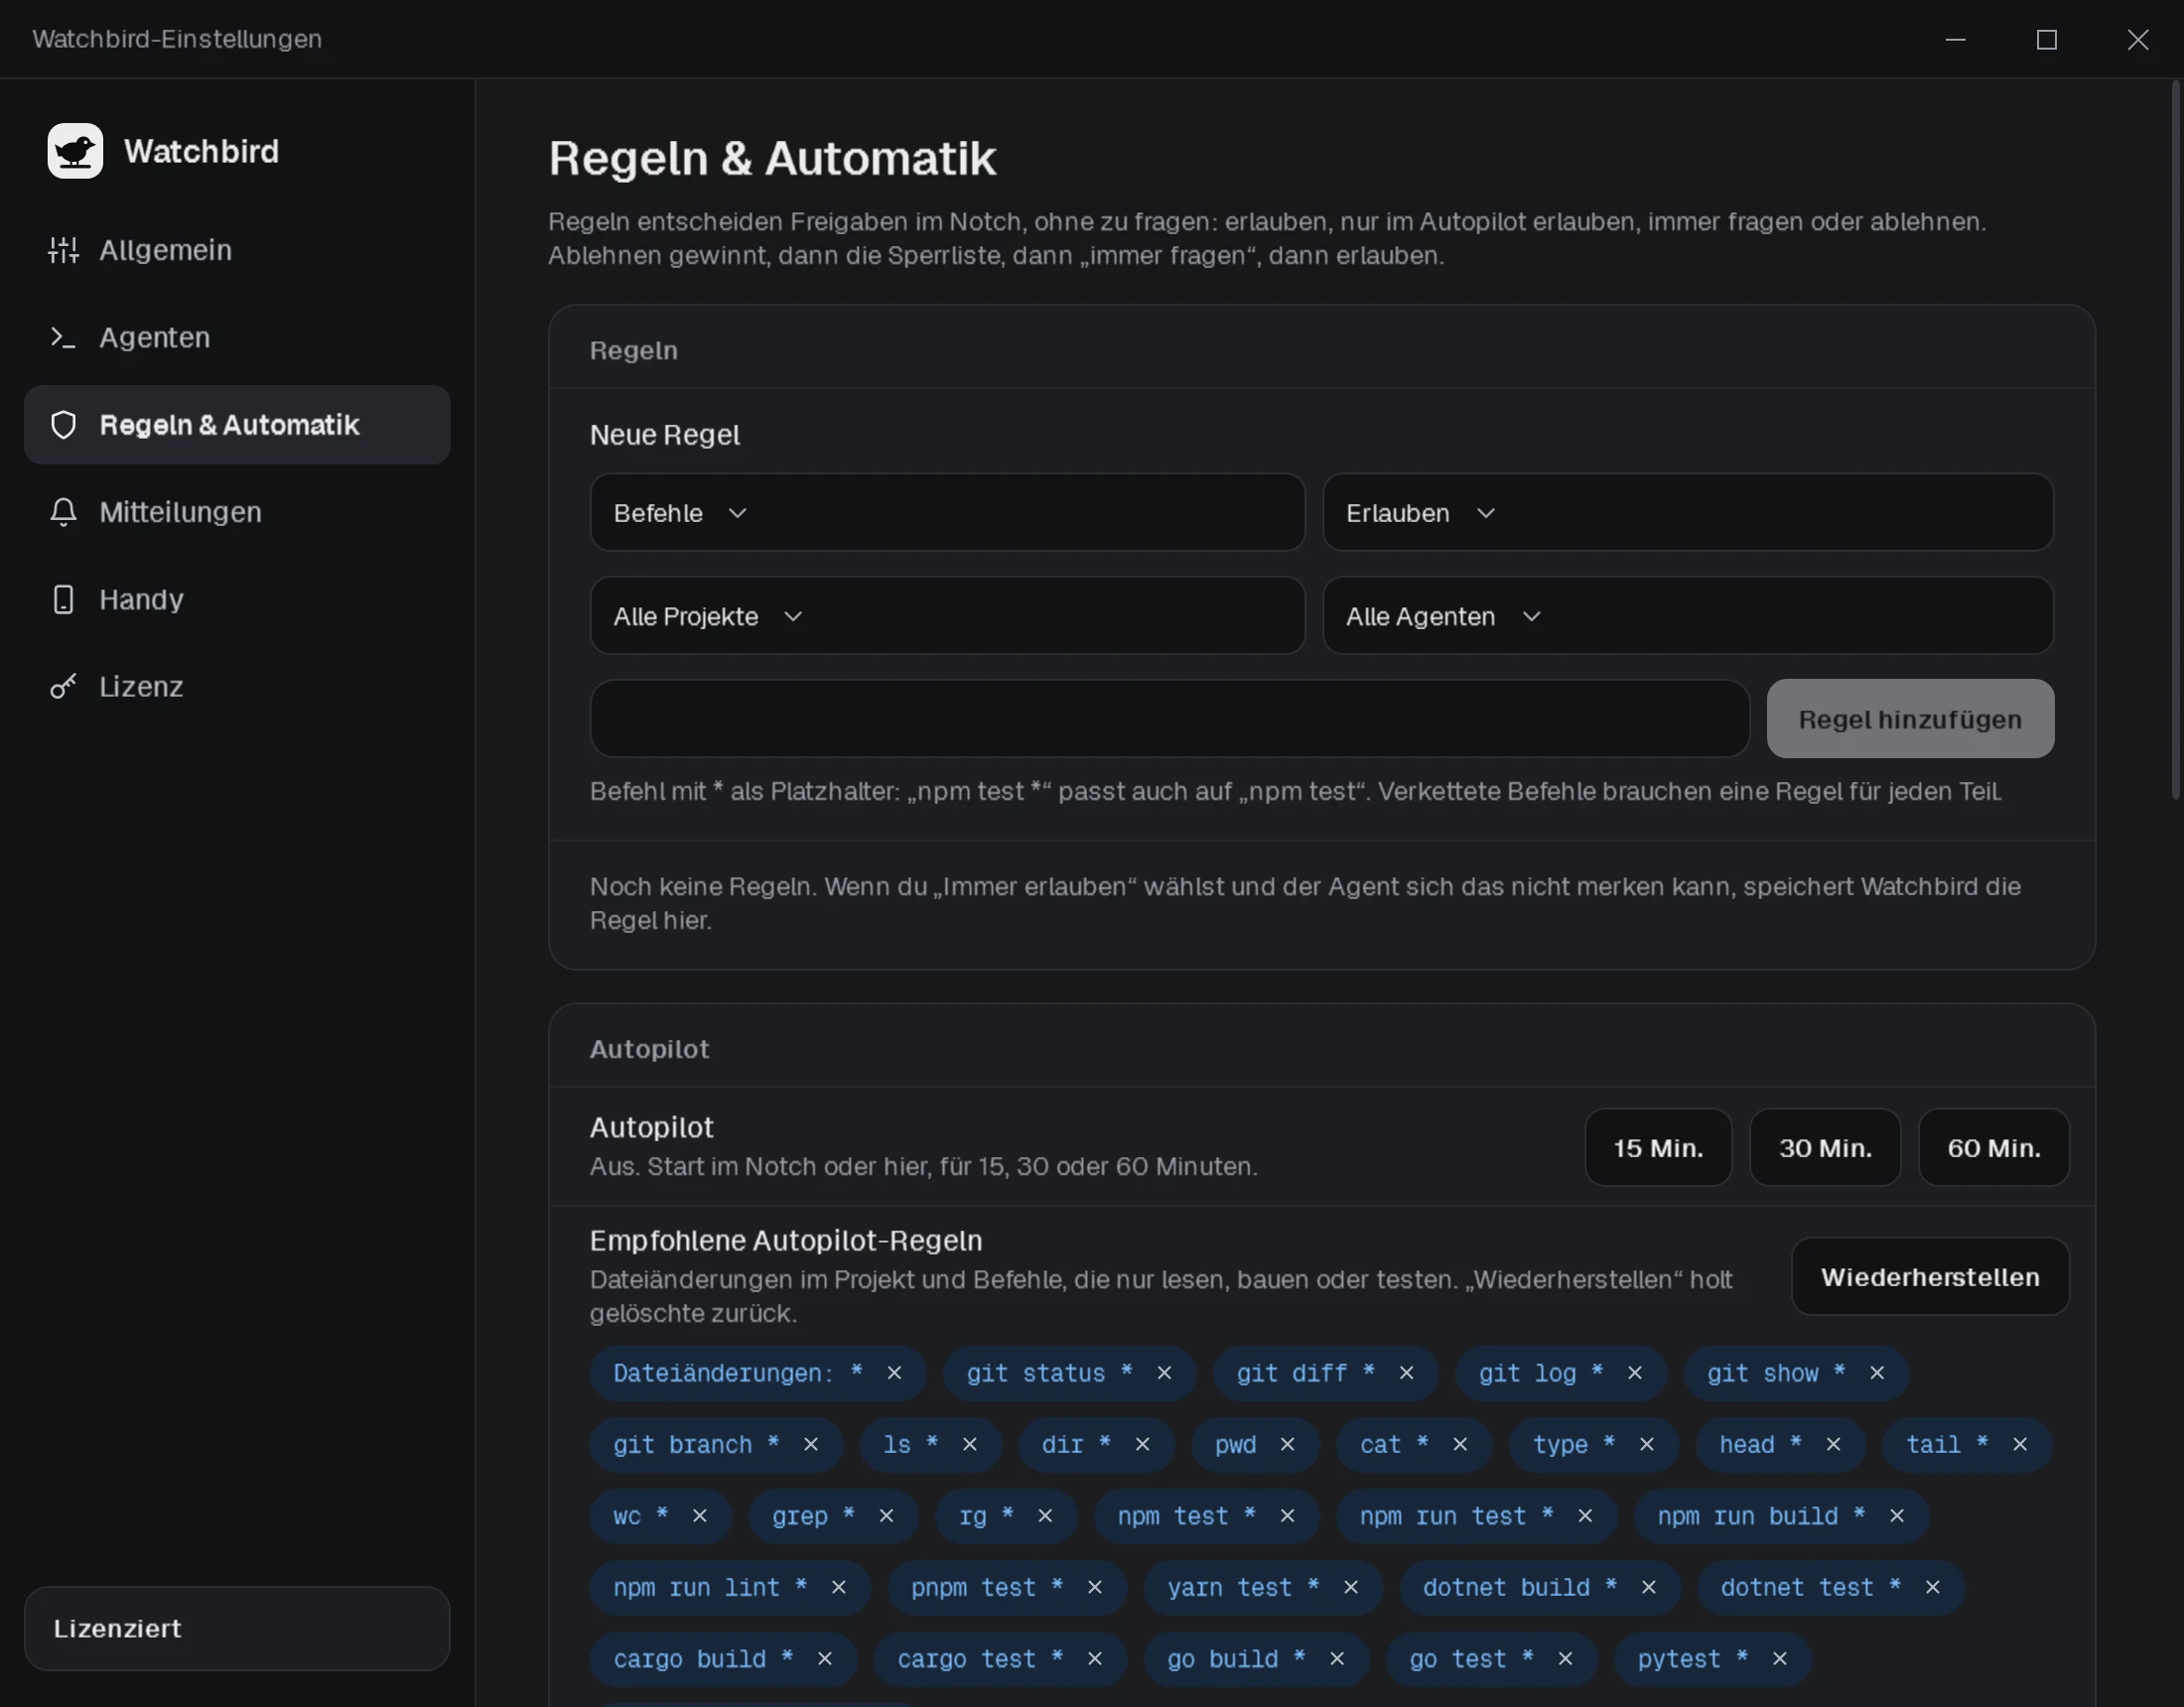Click the terminal prompt icon beside Agenten
Image resolution: width=2184 pixels, height=1707 pixels.
click(x=63, y=338)
